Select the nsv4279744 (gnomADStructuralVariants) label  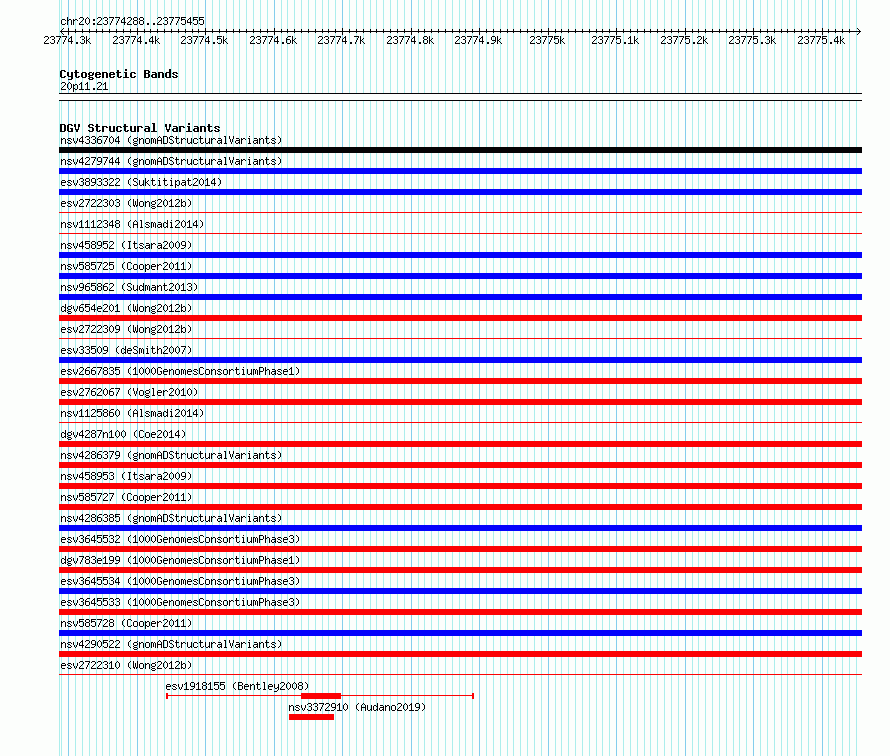[171, 161]
